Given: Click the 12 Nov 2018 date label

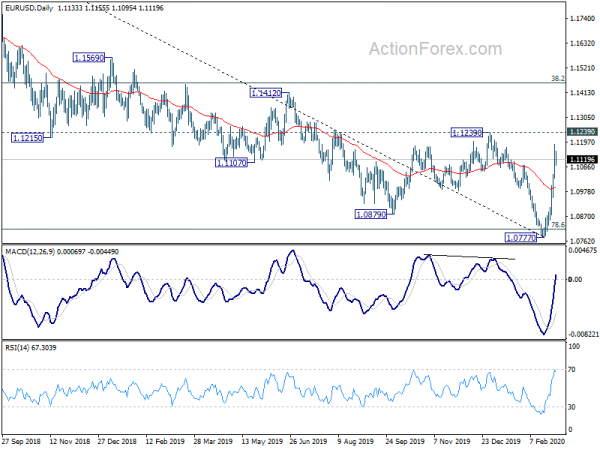Looking at the screenshot, I should pos(70,441).
